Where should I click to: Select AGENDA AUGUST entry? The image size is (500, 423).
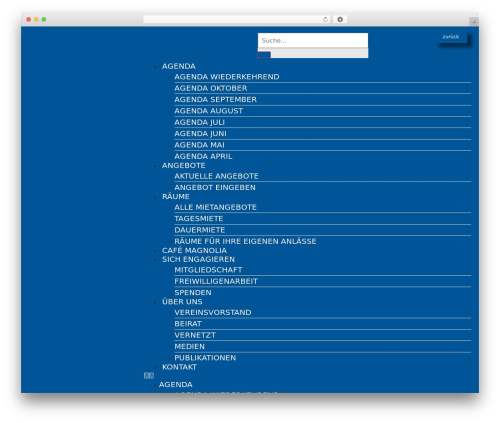click(209, 111)
